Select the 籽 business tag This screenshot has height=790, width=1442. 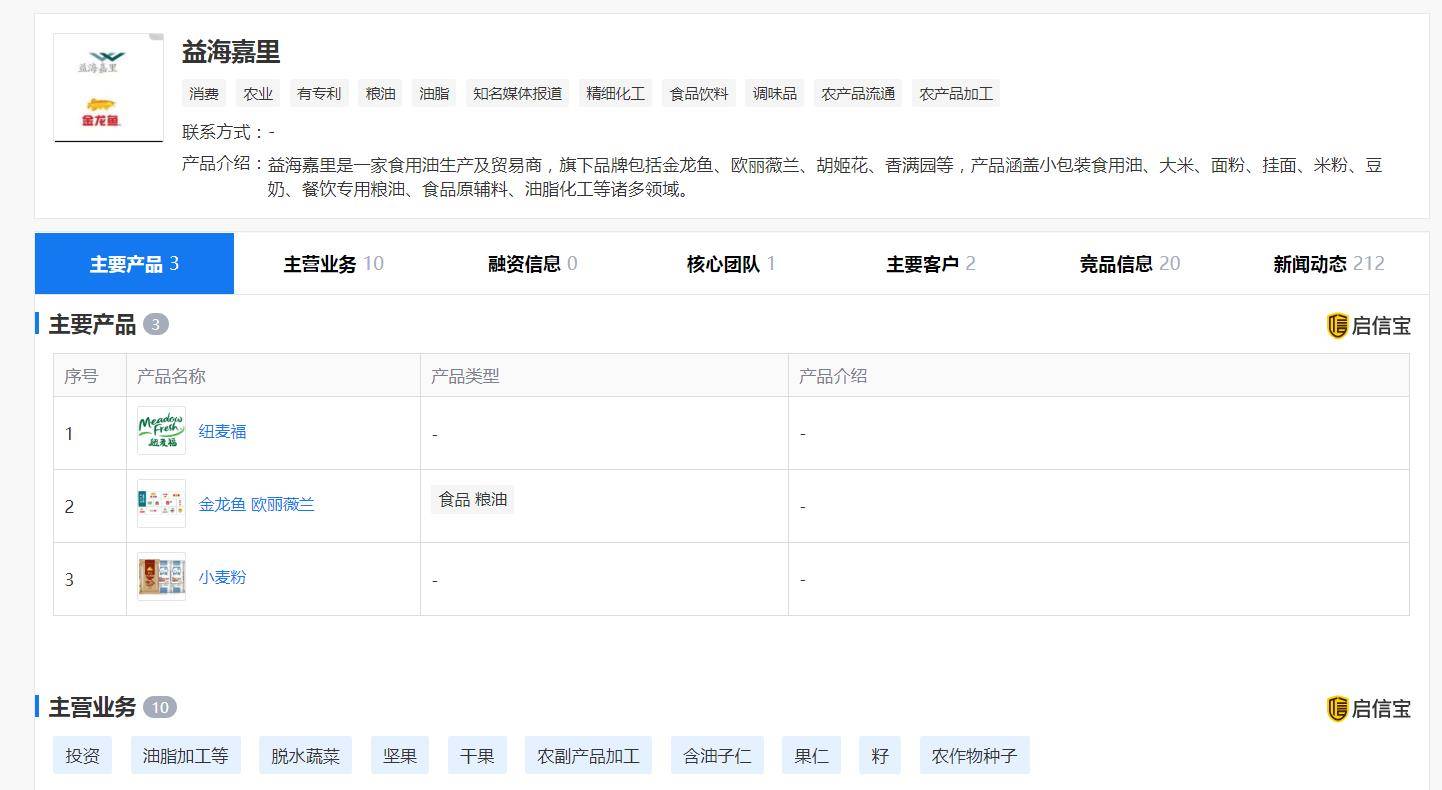pyautogui.click(x=880, y=756)
